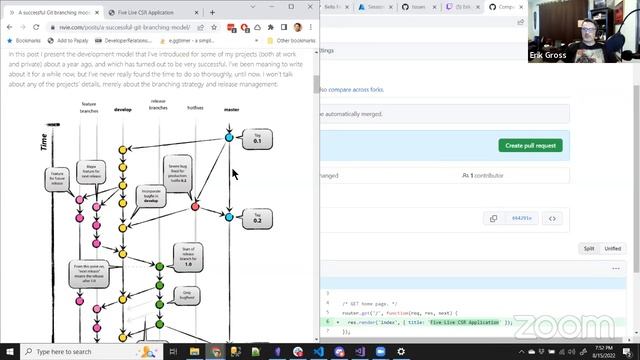The height and width of the screenshot is (360, 640).
Task: Show hidden system tray icons
Action: tap(521, 351)
